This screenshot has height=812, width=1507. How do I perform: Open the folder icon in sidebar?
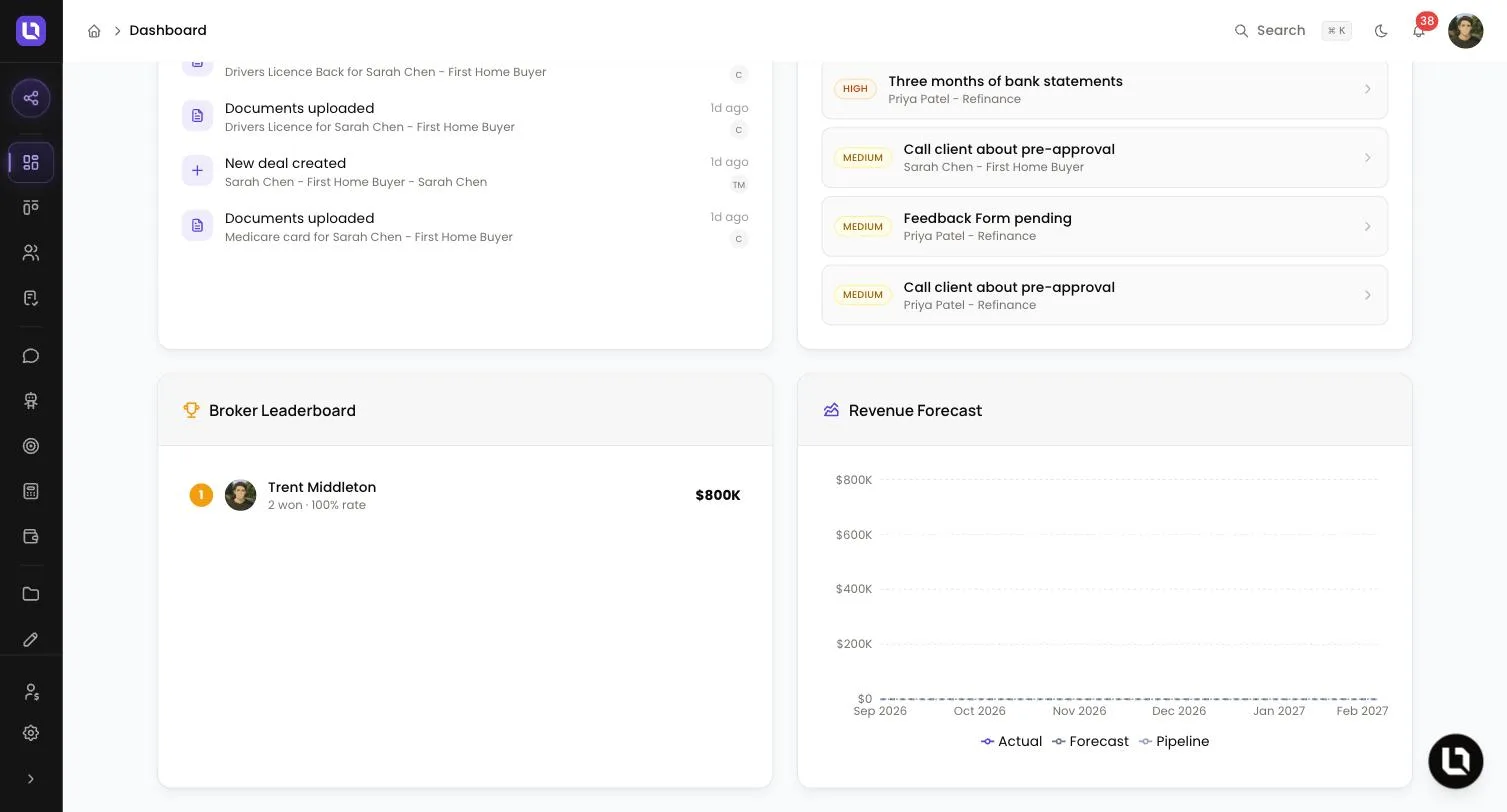click(31, 594)
